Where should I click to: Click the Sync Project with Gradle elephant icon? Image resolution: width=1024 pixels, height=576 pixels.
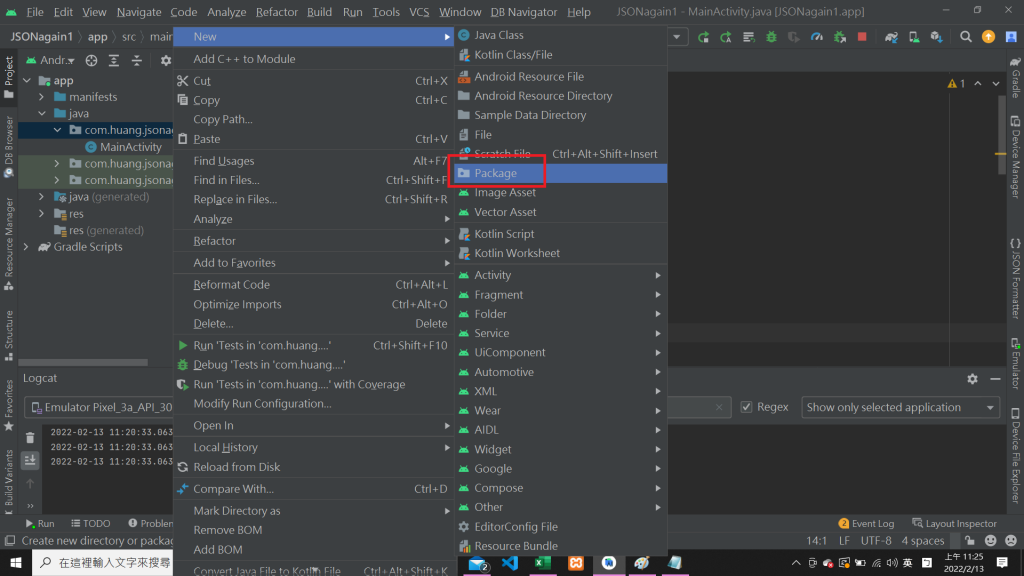(x=891, y=37)
